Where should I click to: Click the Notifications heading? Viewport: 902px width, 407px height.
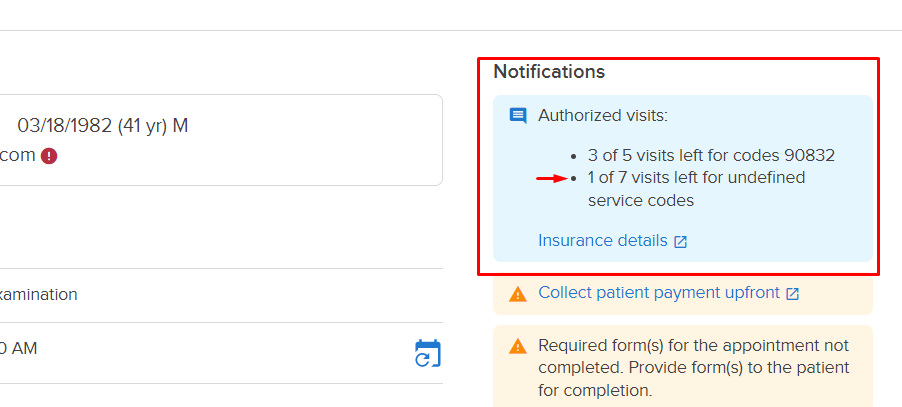(x=549, y=72)
